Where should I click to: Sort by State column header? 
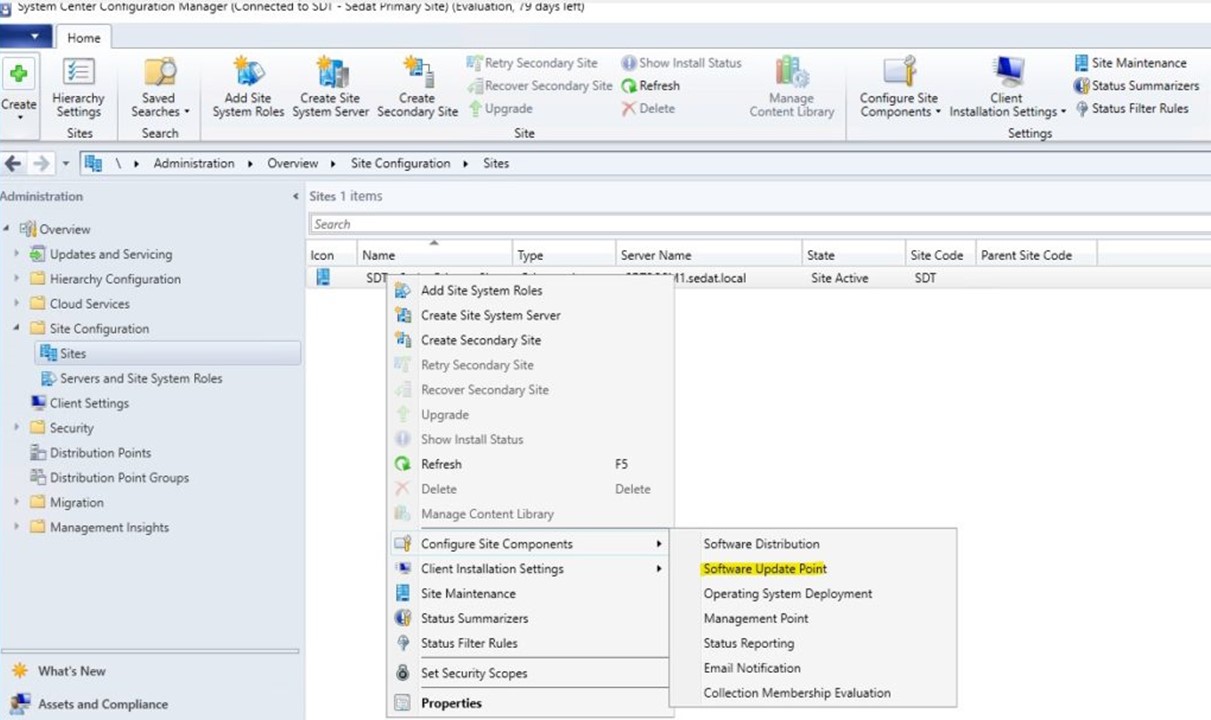click(853, 255)
